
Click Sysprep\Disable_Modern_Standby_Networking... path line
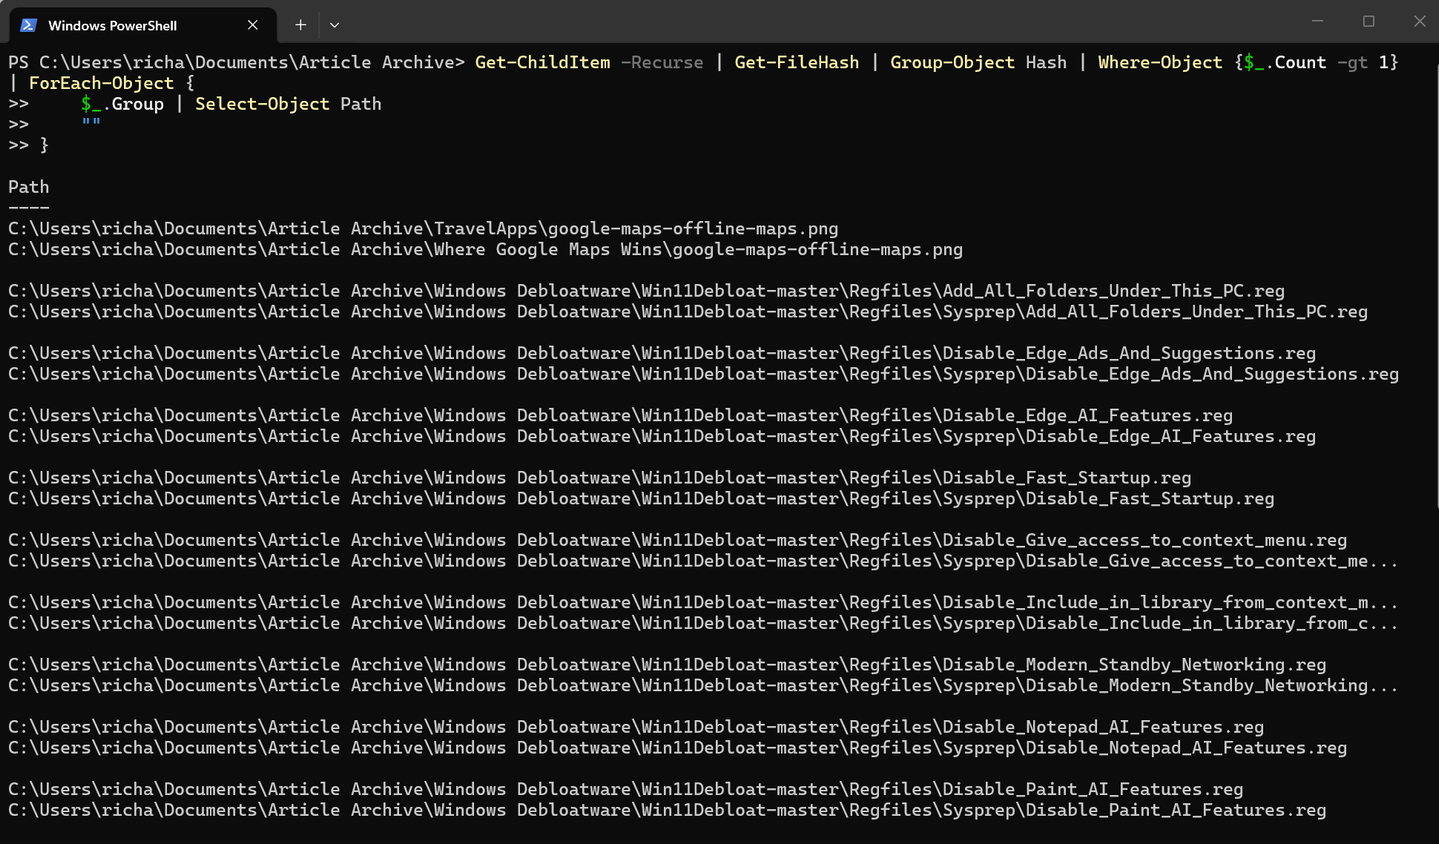pyautogui.click(x=703, y=685)
